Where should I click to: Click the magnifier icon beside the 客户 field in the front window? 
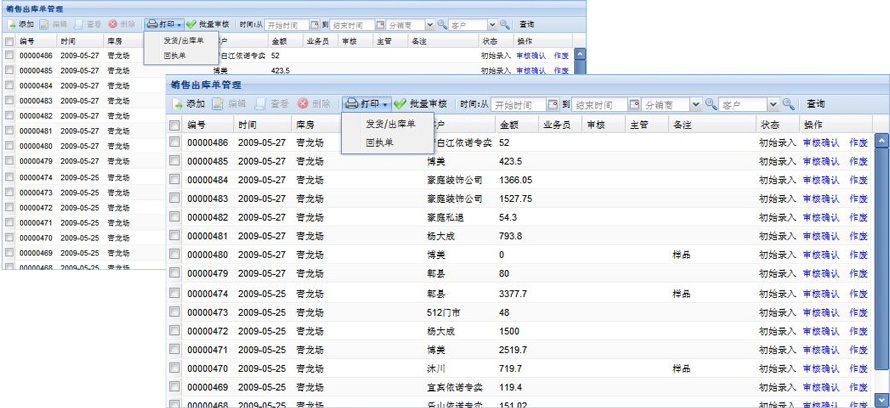(x=788, y=104)
